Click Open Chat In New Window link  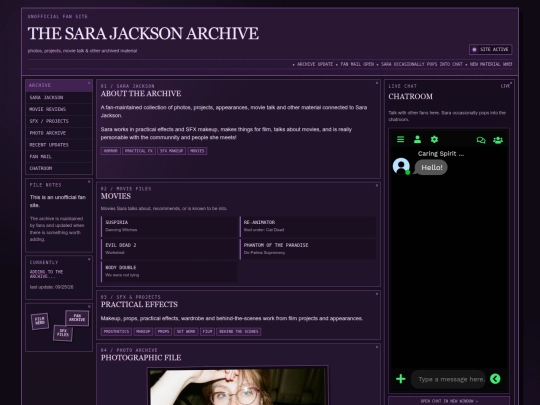[449, 401]
